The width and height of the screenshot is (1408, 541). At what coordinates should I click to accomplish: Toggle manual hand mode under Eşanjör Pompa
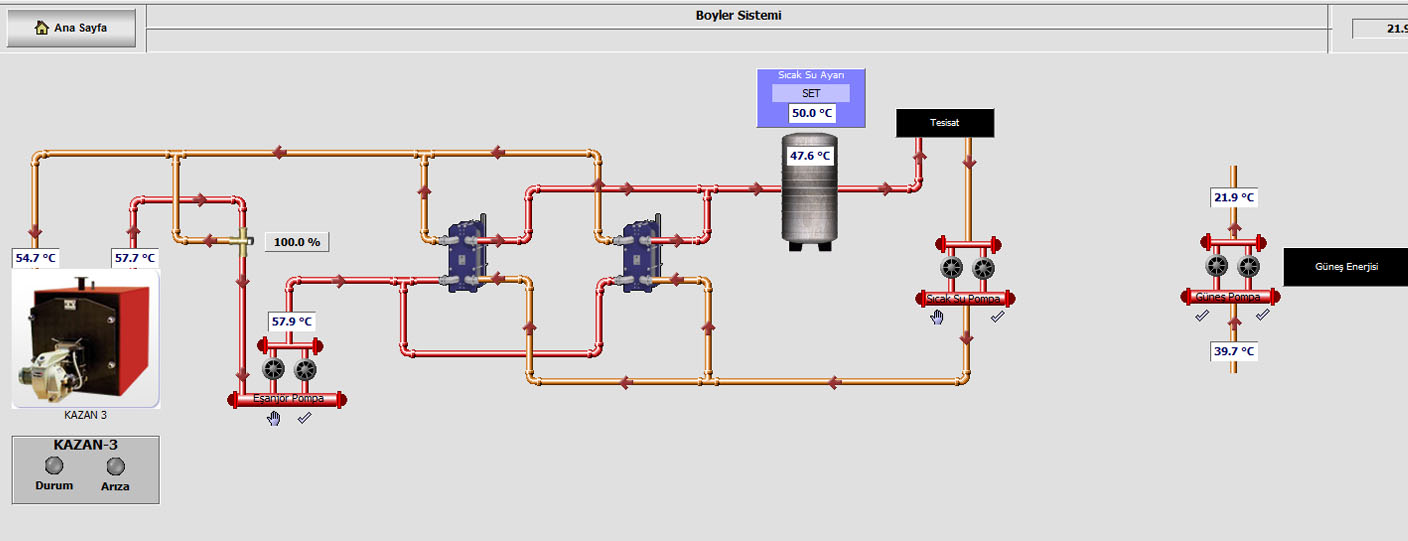(x=274, y=419)
